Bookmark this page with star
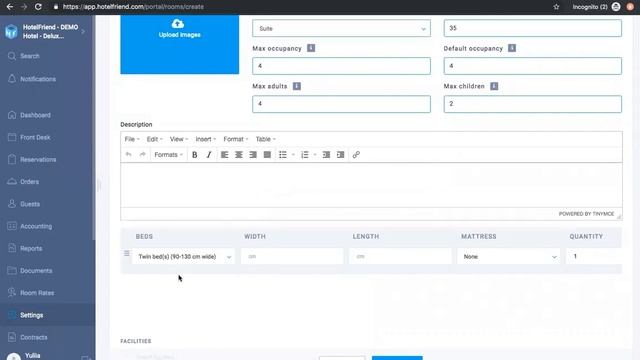The width and height of the screenshot is (640, 360). 556,7
